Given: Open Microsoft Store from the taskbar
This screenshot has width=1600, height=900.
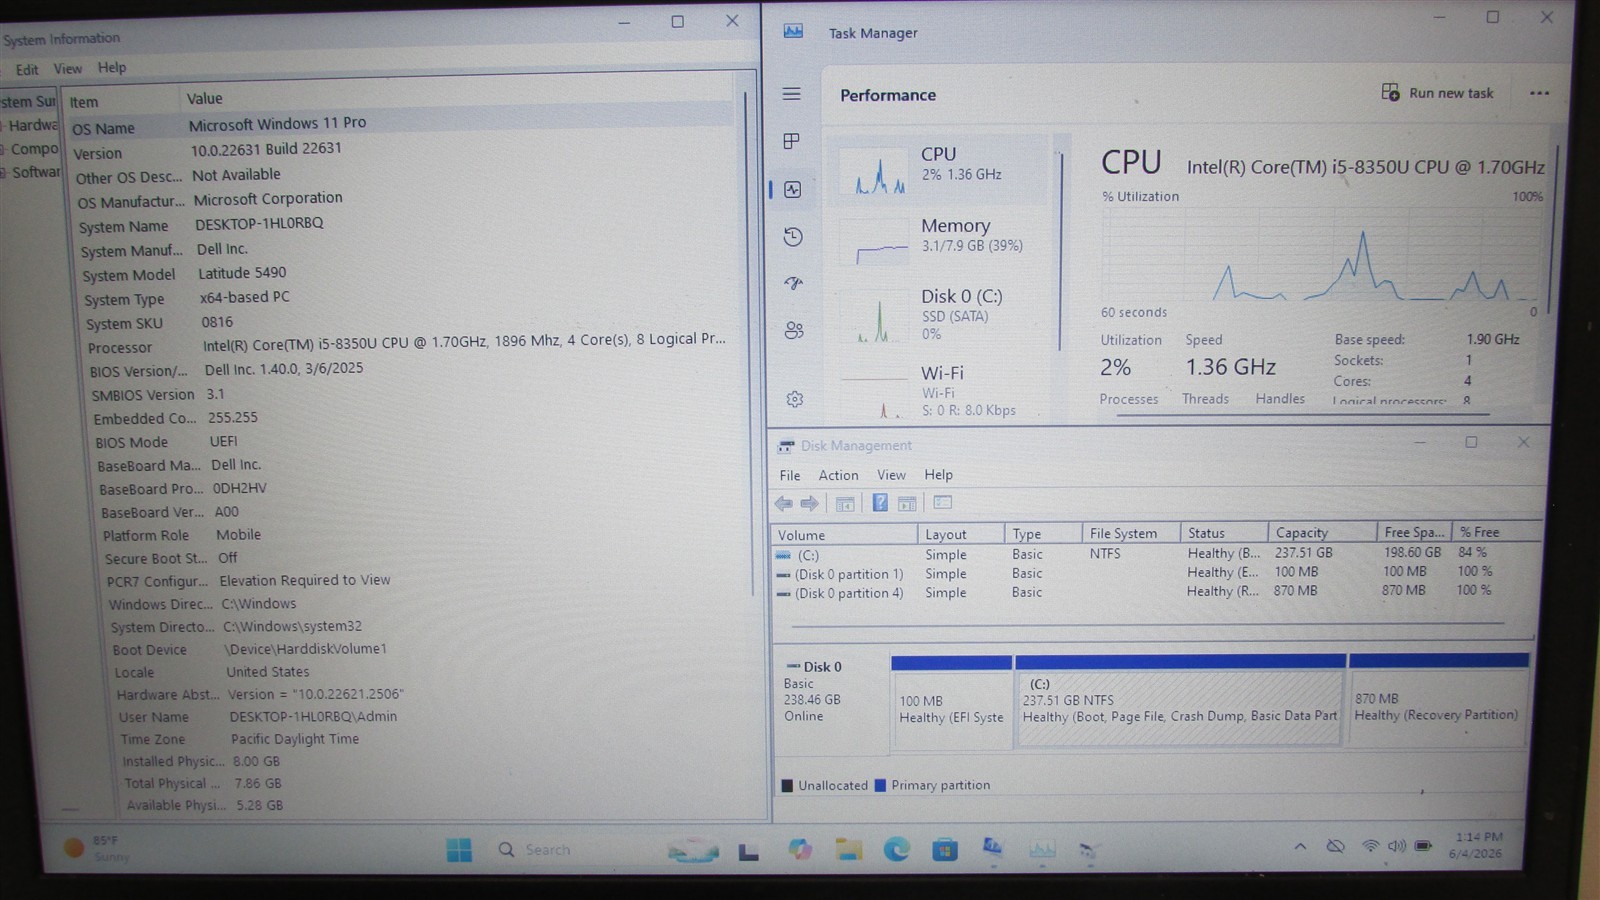Looking at the screenshot, I should tap(945, 850).
